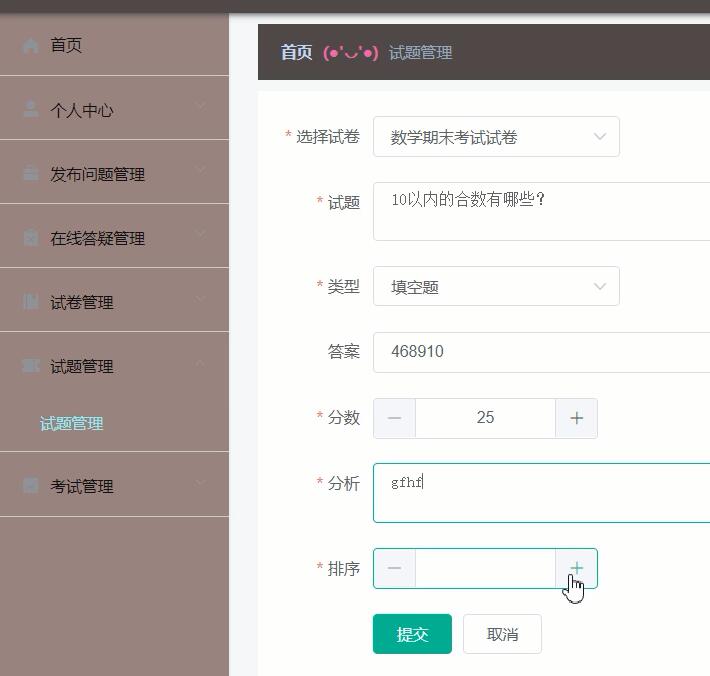The image size is (710, 676).
Task: Open the 选择试卷 dropdown
Action: coord(496,137)
